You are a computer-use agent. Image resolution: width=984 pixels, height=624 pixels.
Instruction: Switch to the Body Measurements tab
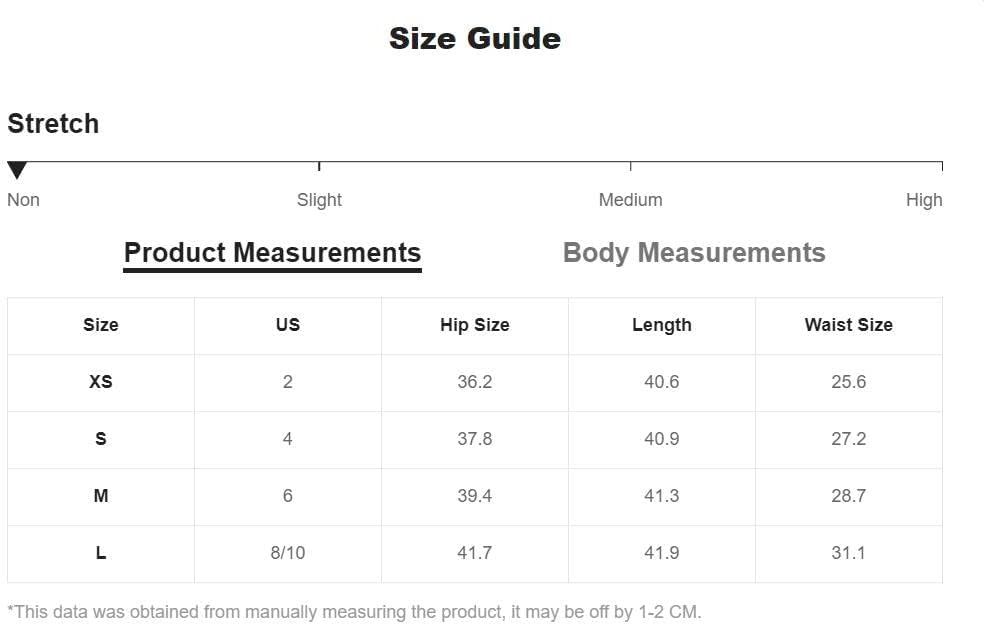click(694, 253)
